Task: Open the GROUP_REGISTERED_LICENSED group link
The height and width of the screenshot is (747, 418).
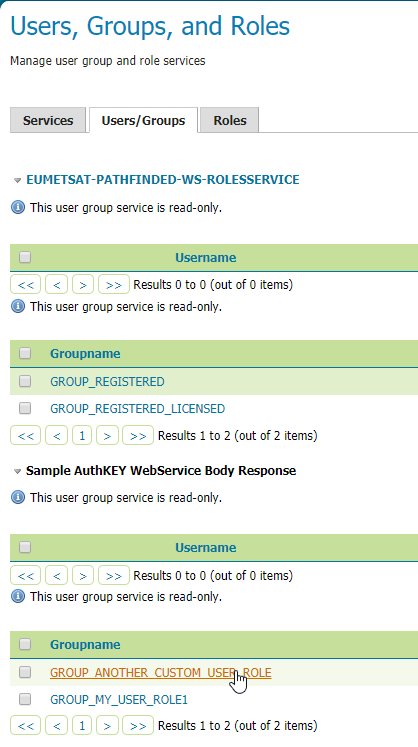Action: pyautogui.click(x=137, y=409)
